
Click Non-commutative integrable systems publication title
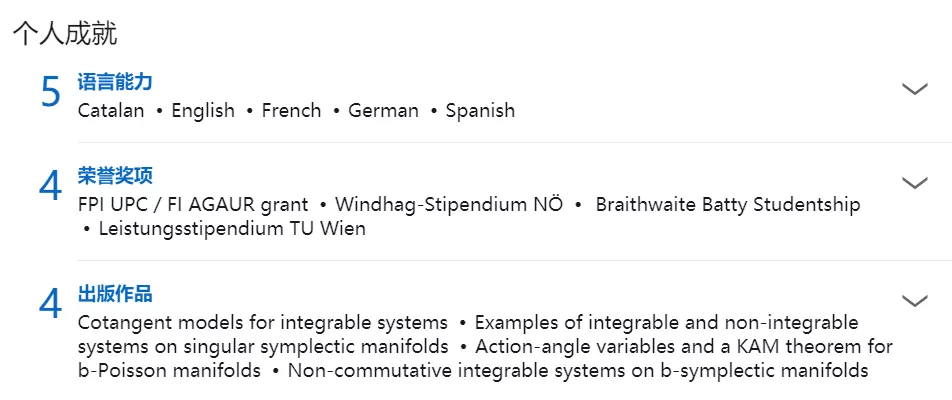coord(578,370)
